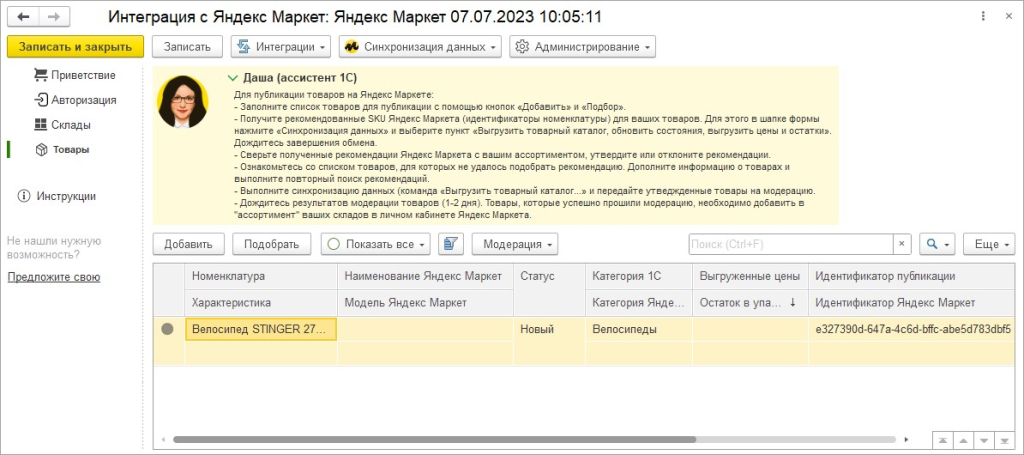The image size is (1024, 455).
Task: Jump to the first row with the top arrow
Action: click(x=943, y=439)
